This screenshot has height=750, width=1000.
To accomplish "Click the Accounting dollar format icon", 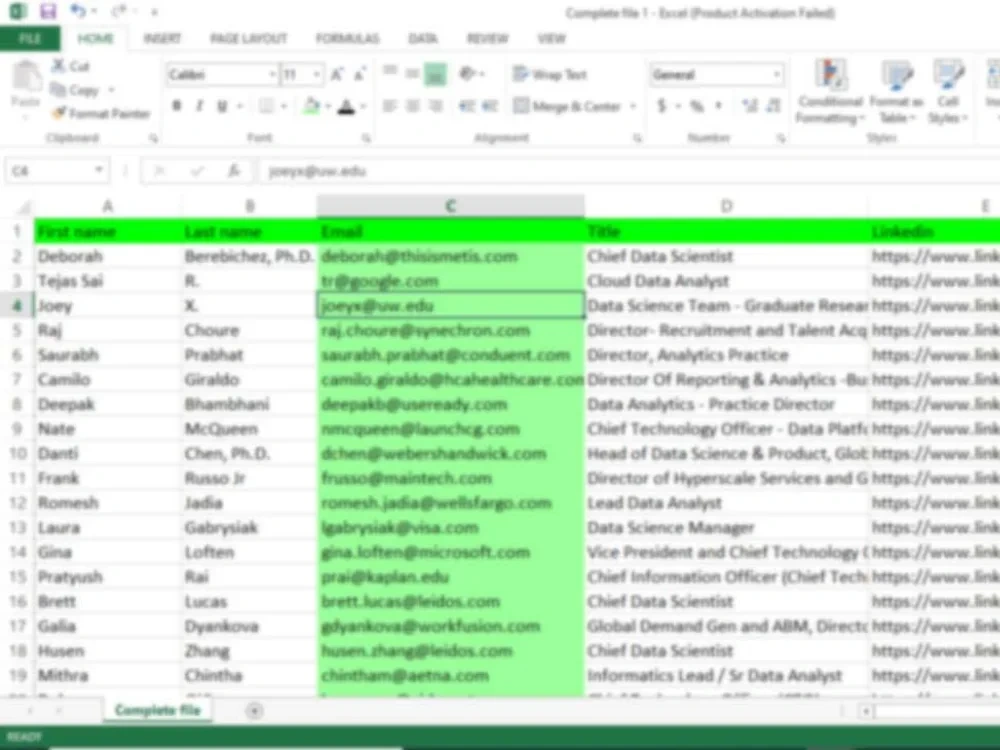I will click(x=662, y=106).
